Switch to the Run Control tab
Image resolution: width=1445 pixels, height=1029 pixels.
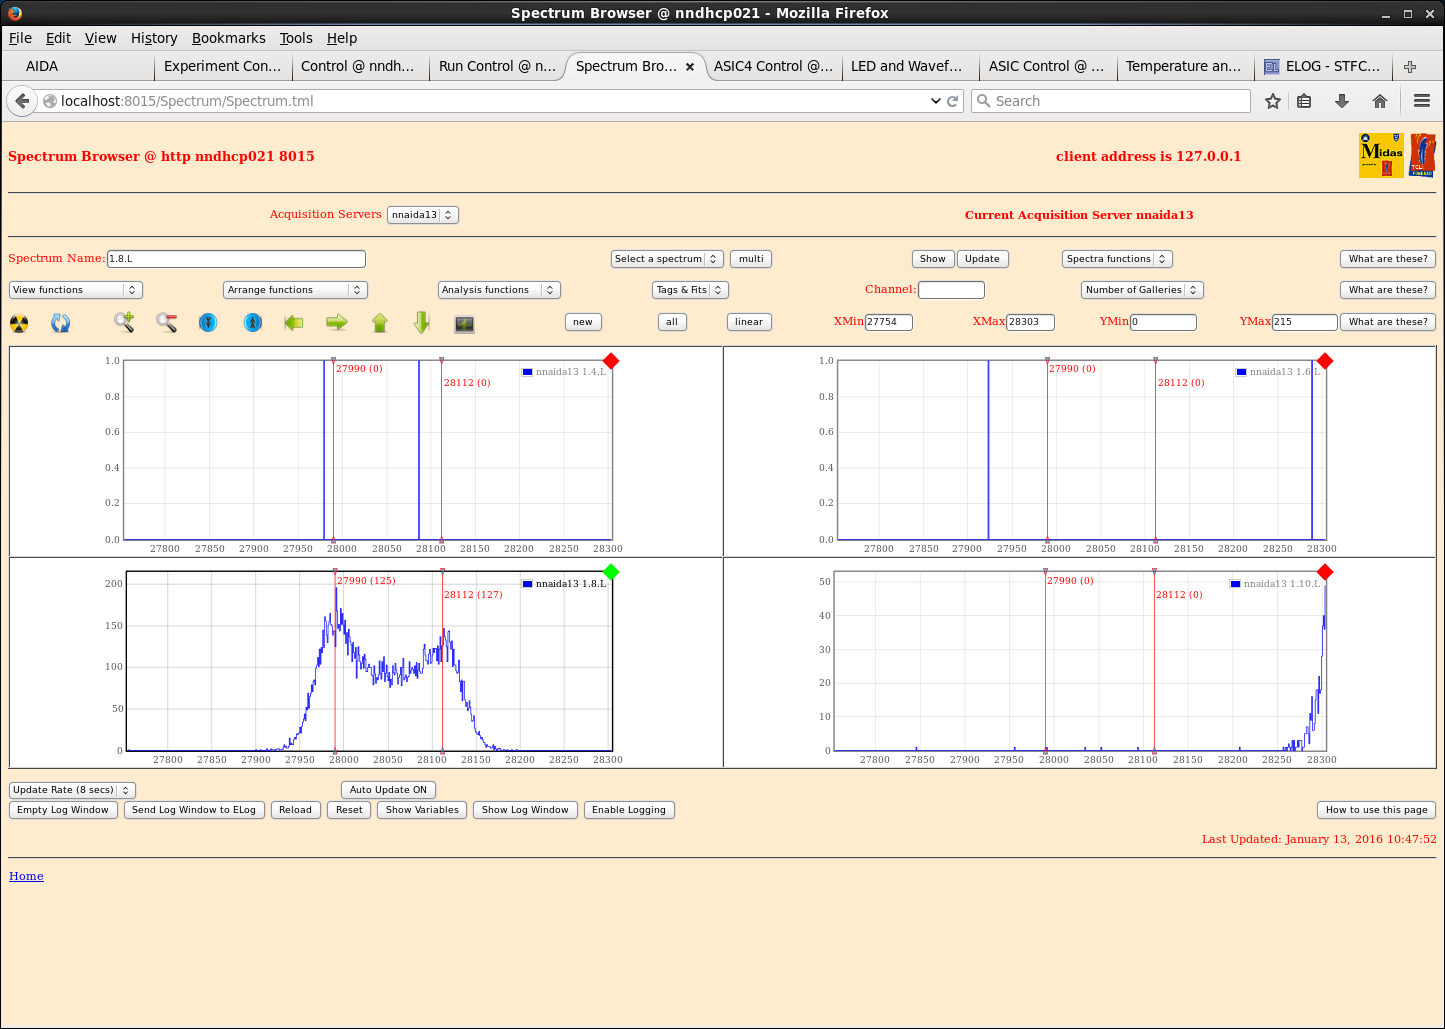(496, 66)
